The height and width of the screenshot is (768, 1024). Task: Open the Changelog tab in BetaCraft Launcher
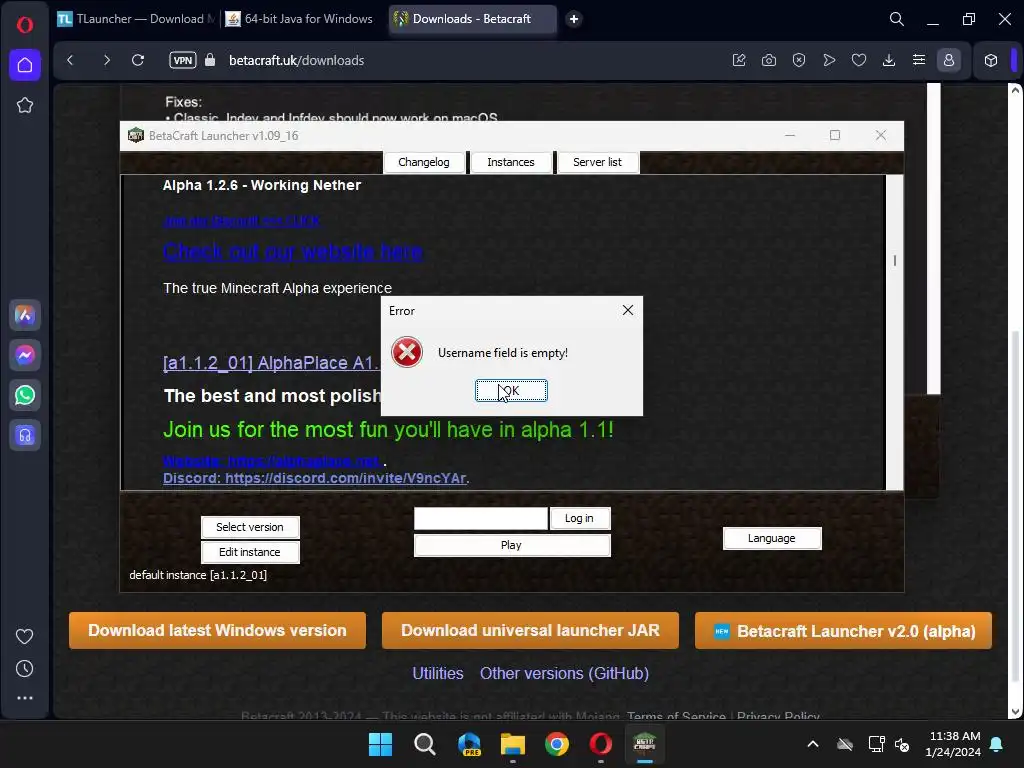click(x=424, y=162)
